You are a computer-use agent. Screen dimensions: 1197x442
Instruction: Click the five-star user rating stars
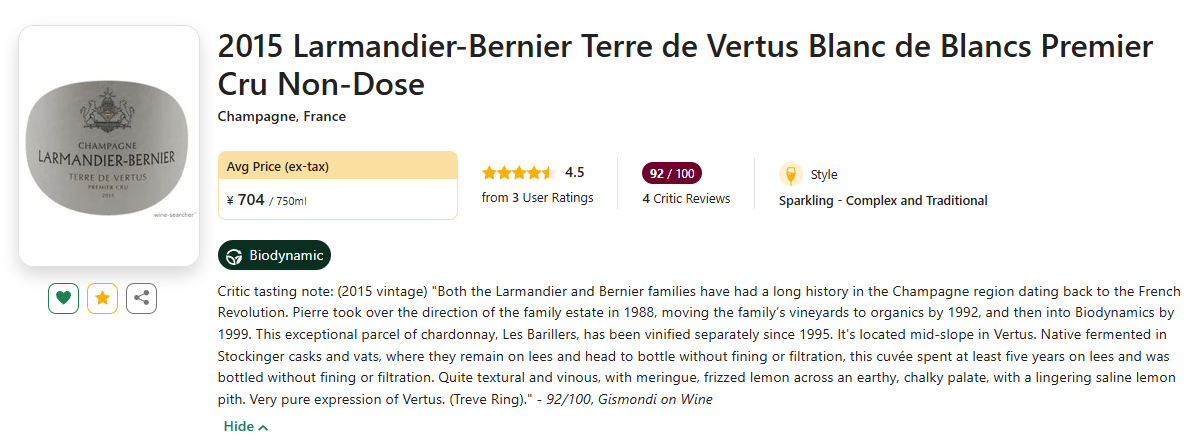pos(518,173)
